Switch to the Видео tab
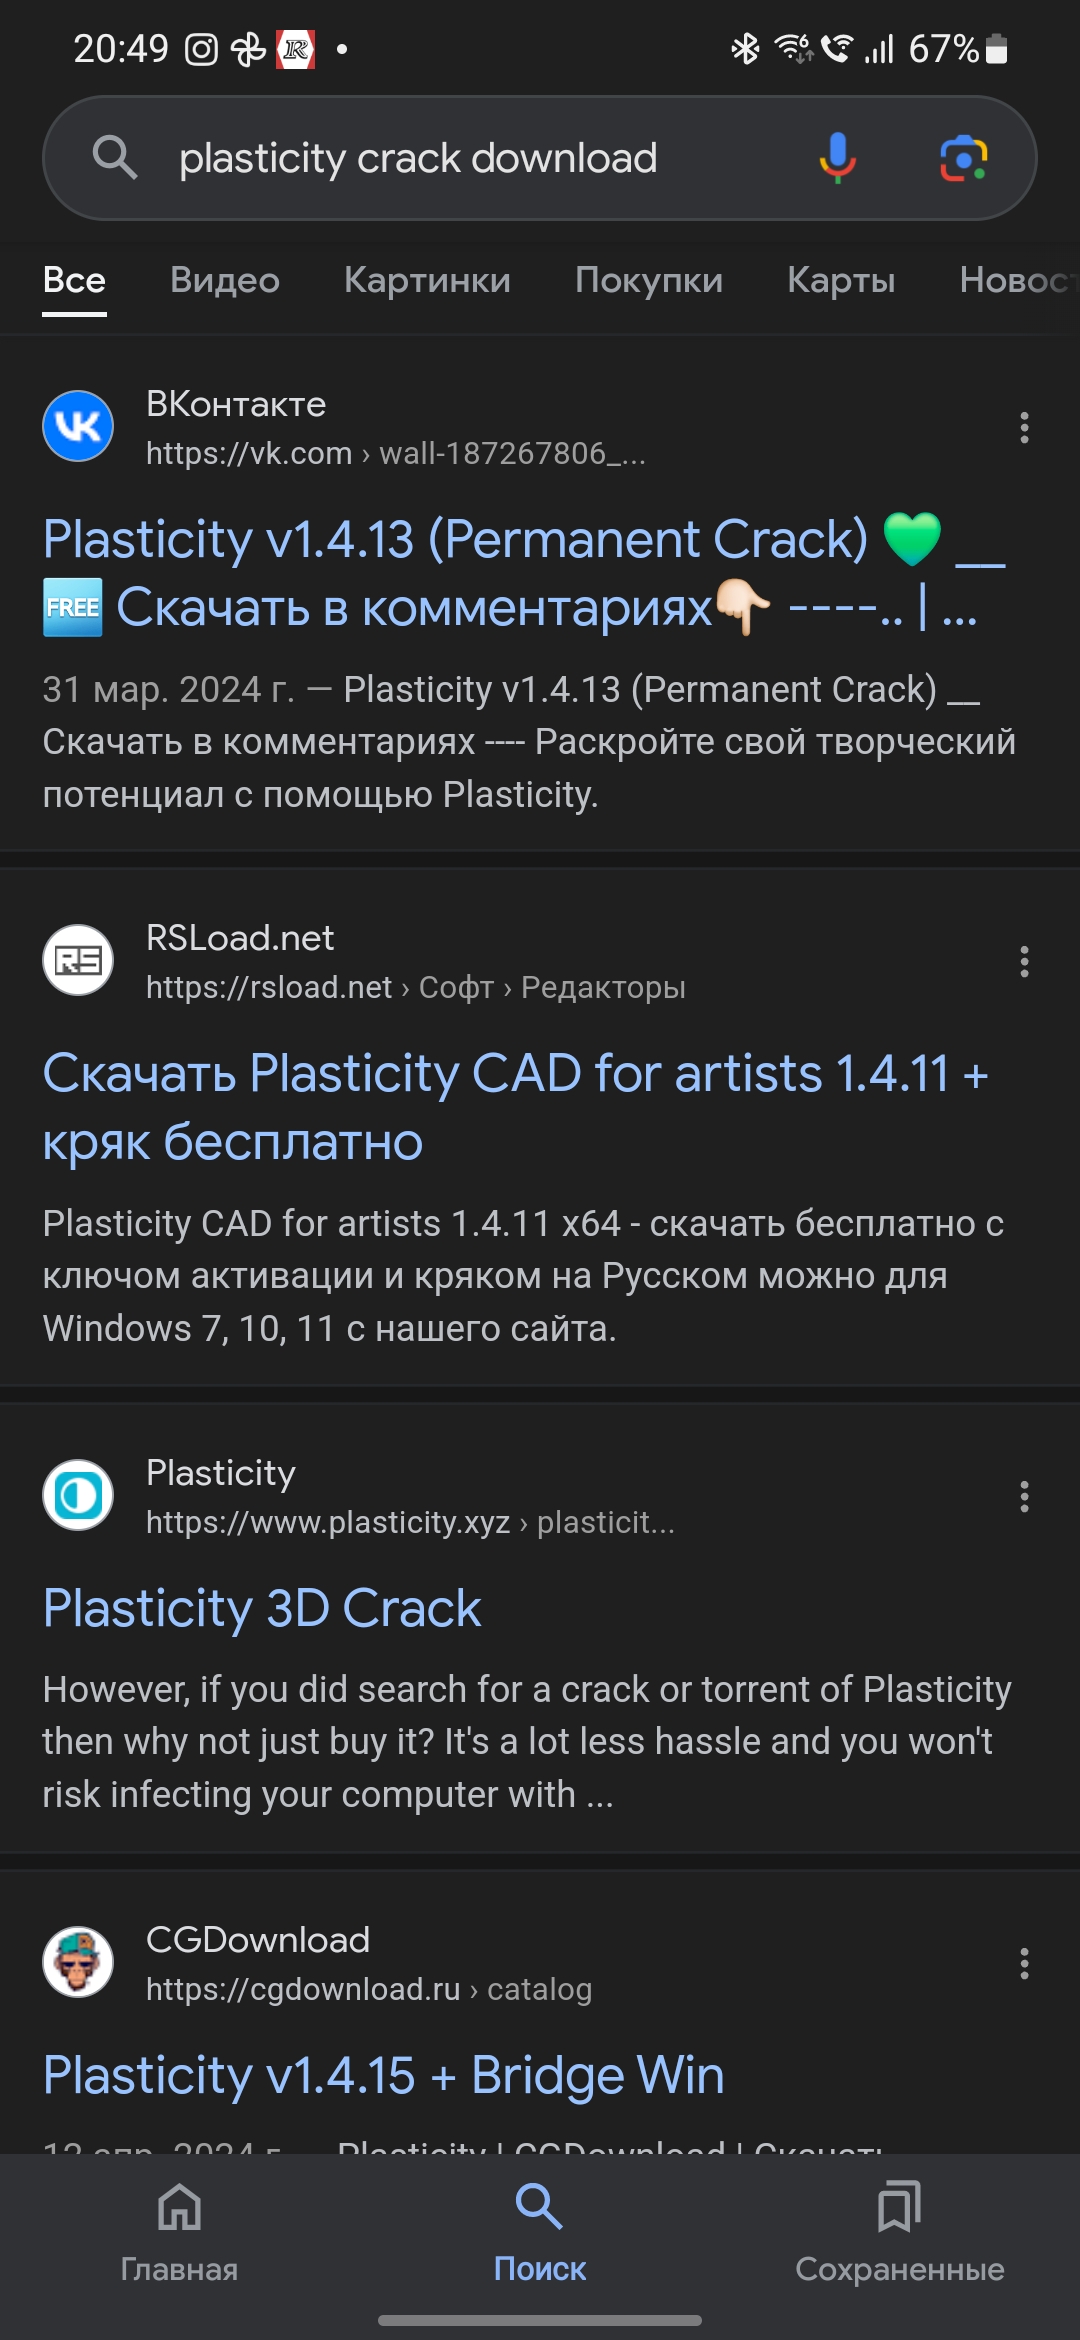Viewport: 1080px width, 2340px height. point(225,280)
